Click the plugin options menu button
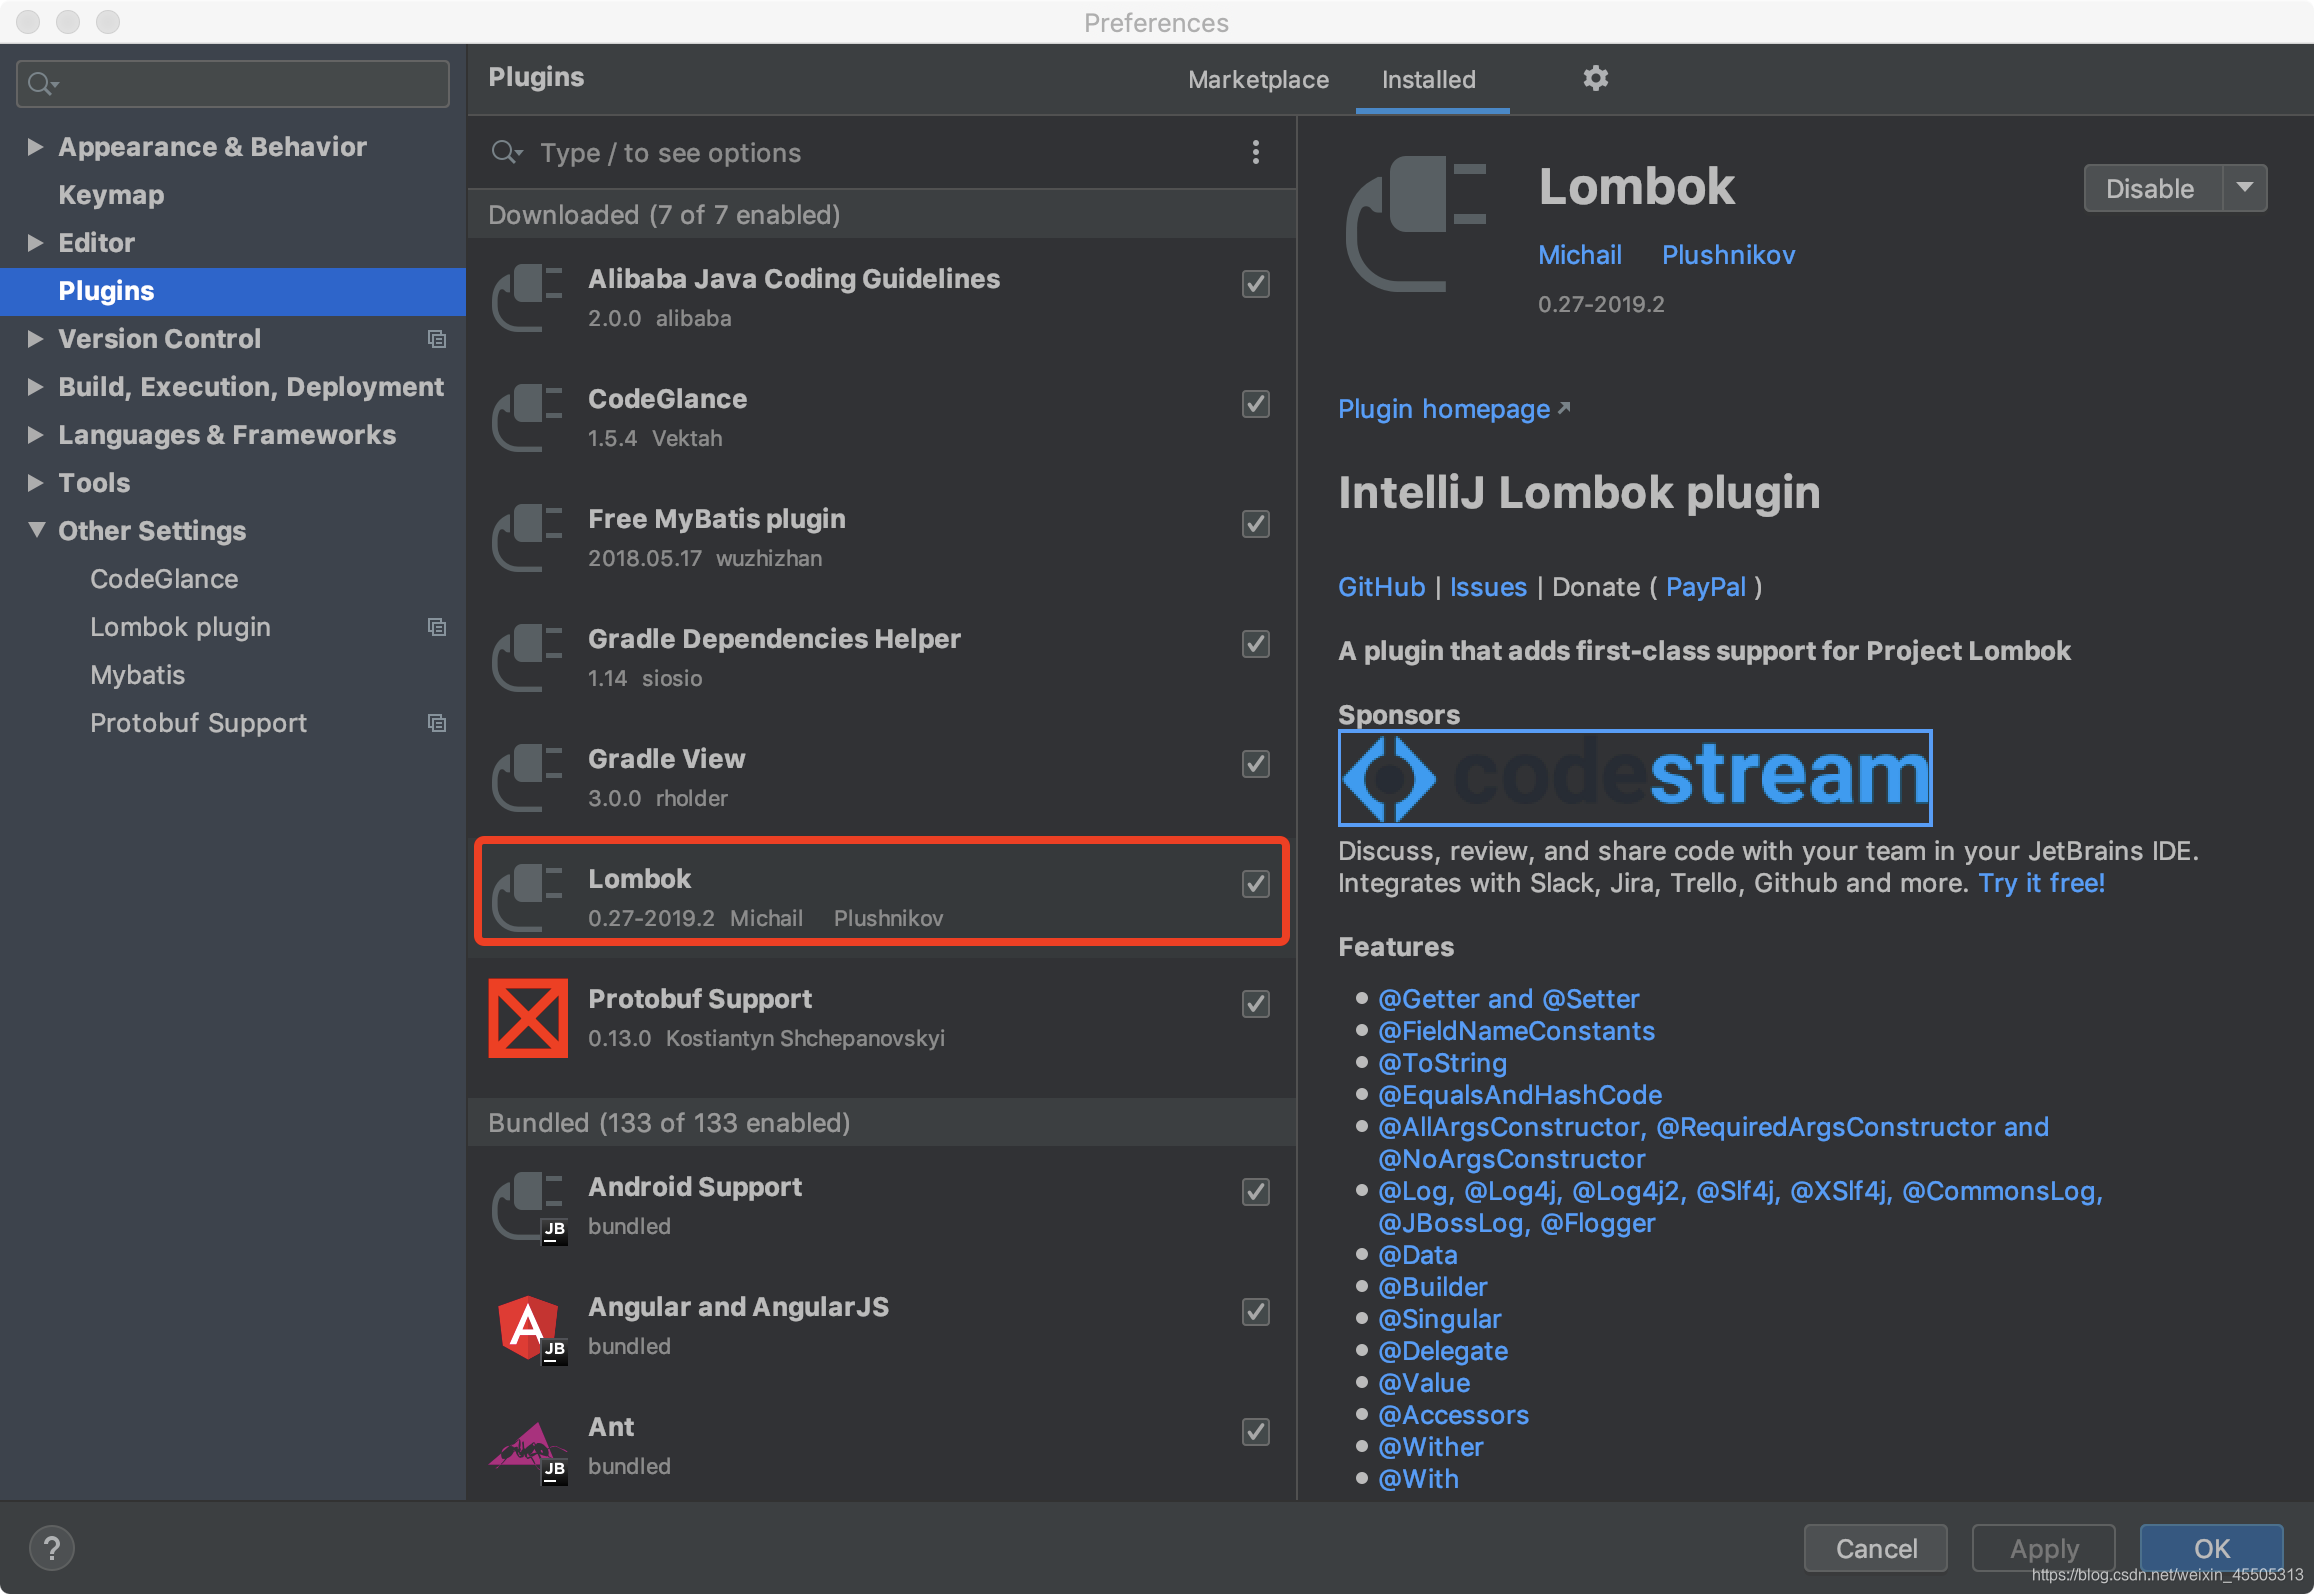This screenshot has width=2314, height=1594. click(1255, 153)
